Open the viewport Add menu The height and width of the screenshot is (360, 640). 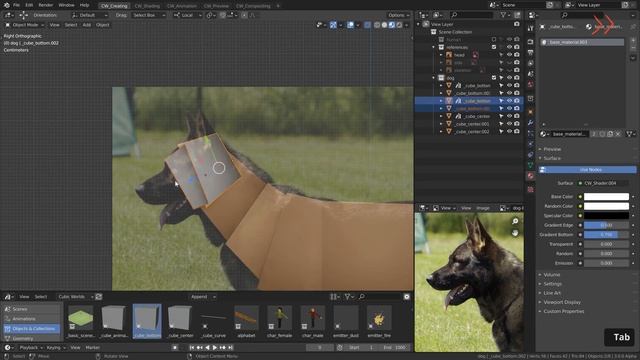[x=87, y=25]
